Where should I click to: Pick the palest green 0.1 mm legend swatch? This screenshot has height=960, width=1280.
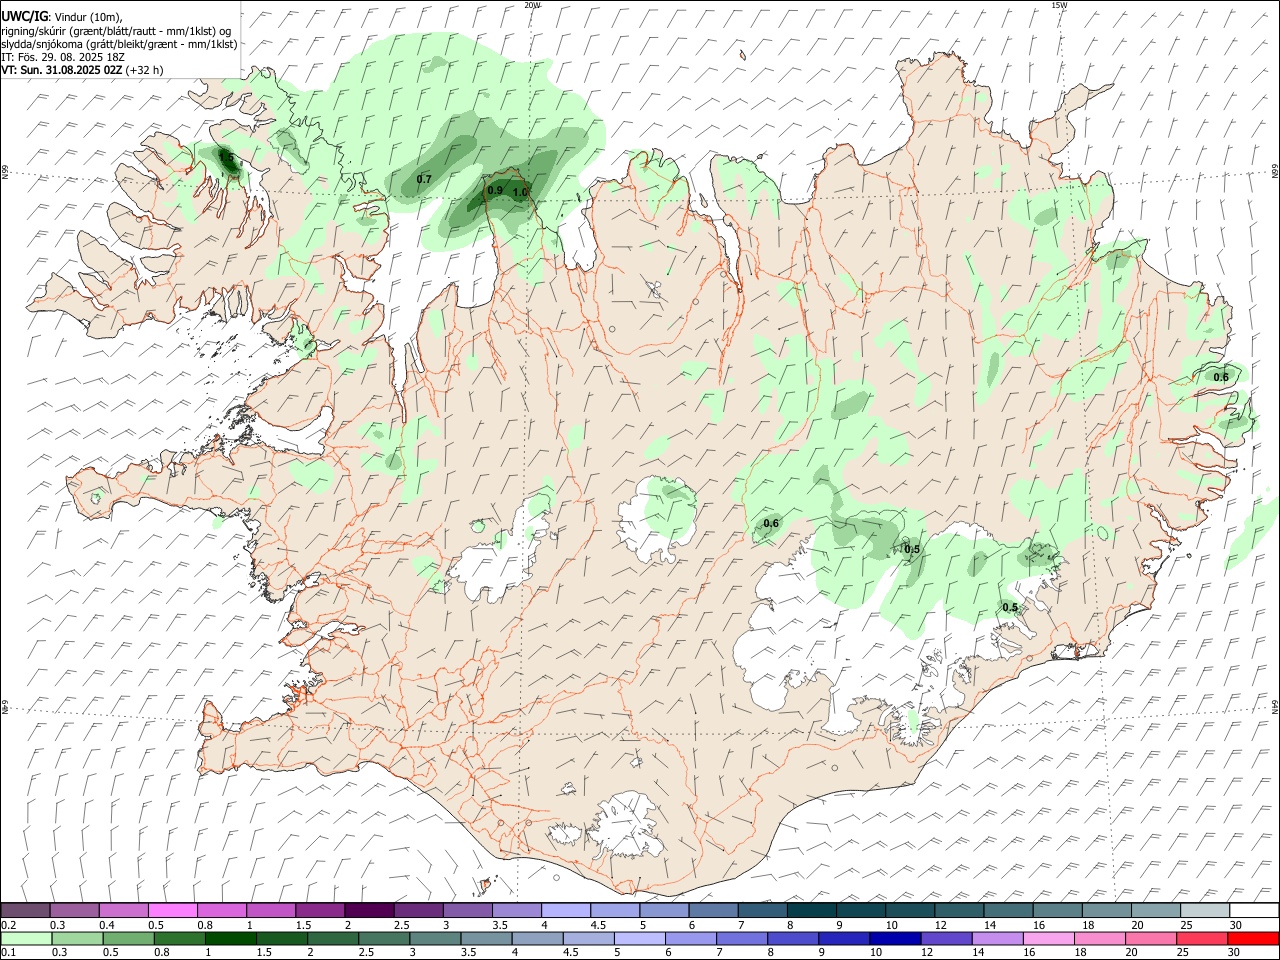(x=26, y=938)
